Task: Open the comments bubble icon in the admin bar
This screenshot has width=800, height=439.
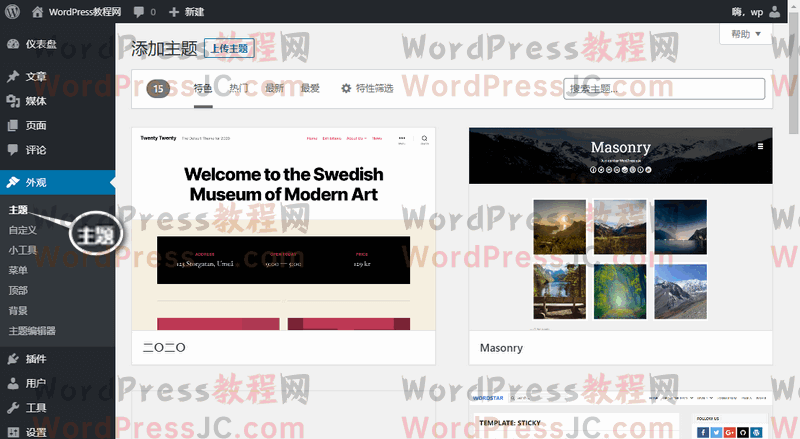Action: pyautogui.click(x=139, y=12)
